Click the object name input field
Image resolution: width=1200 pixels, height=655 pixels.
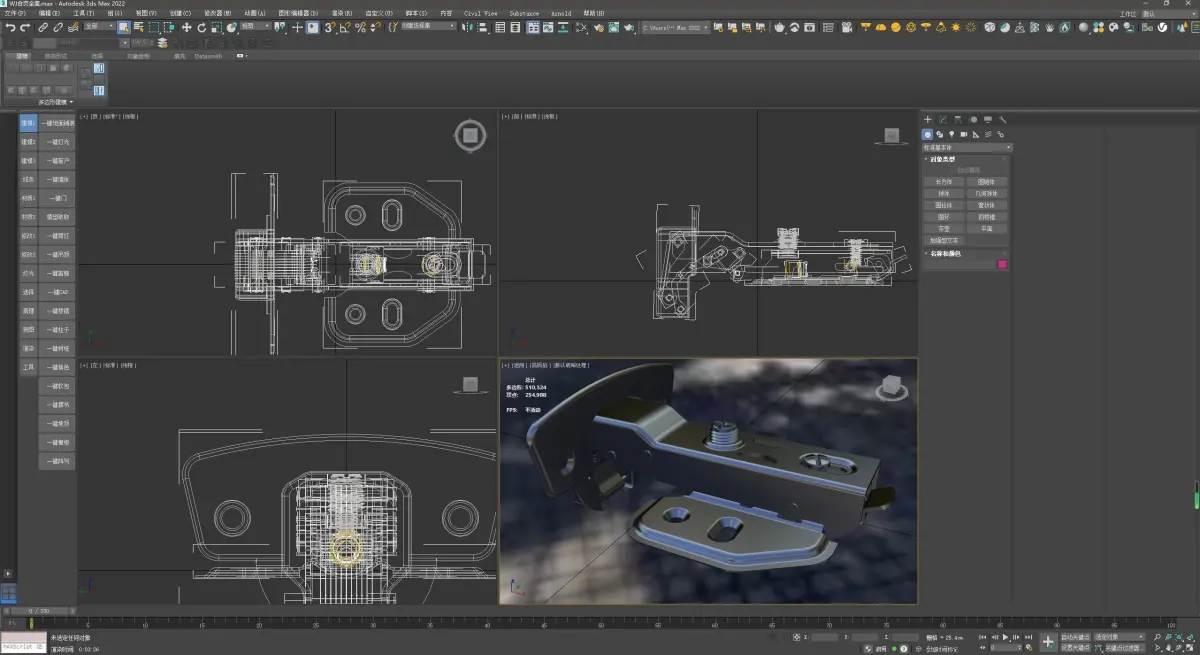click(959, 264)
